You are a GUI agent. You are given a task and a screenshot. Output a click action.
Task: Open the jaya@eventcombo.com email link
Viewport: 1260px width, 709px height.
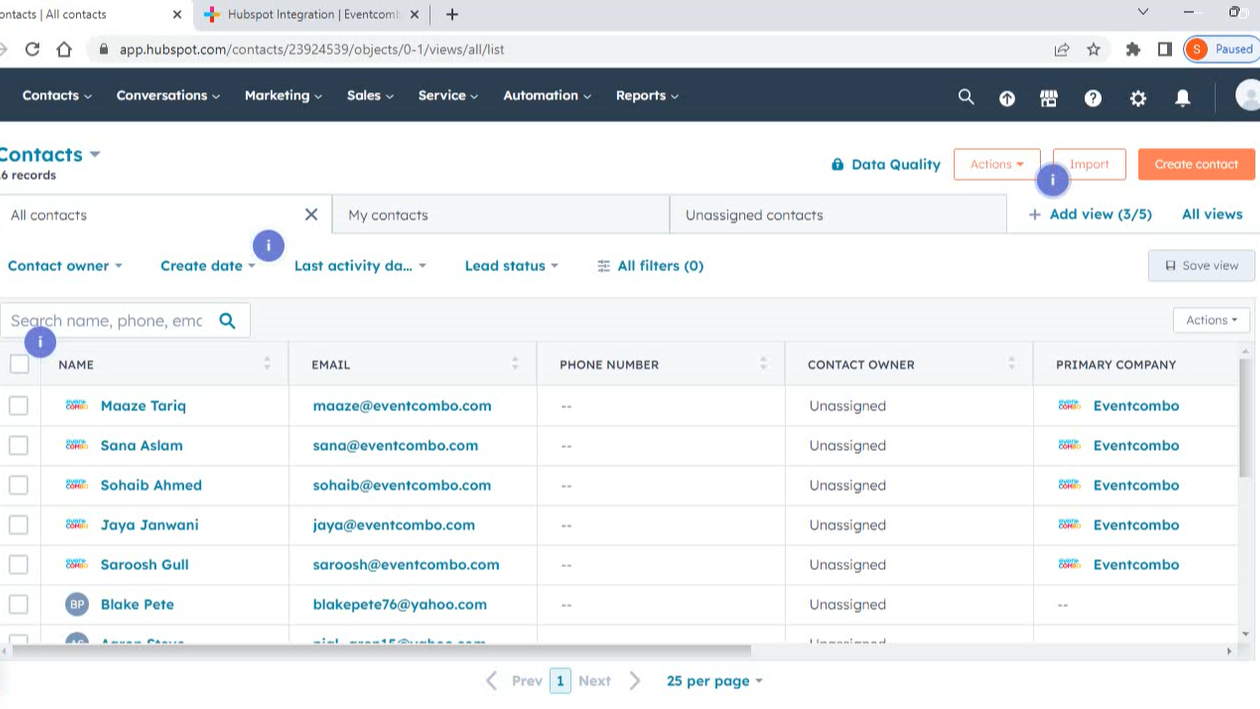coord(393,525)
